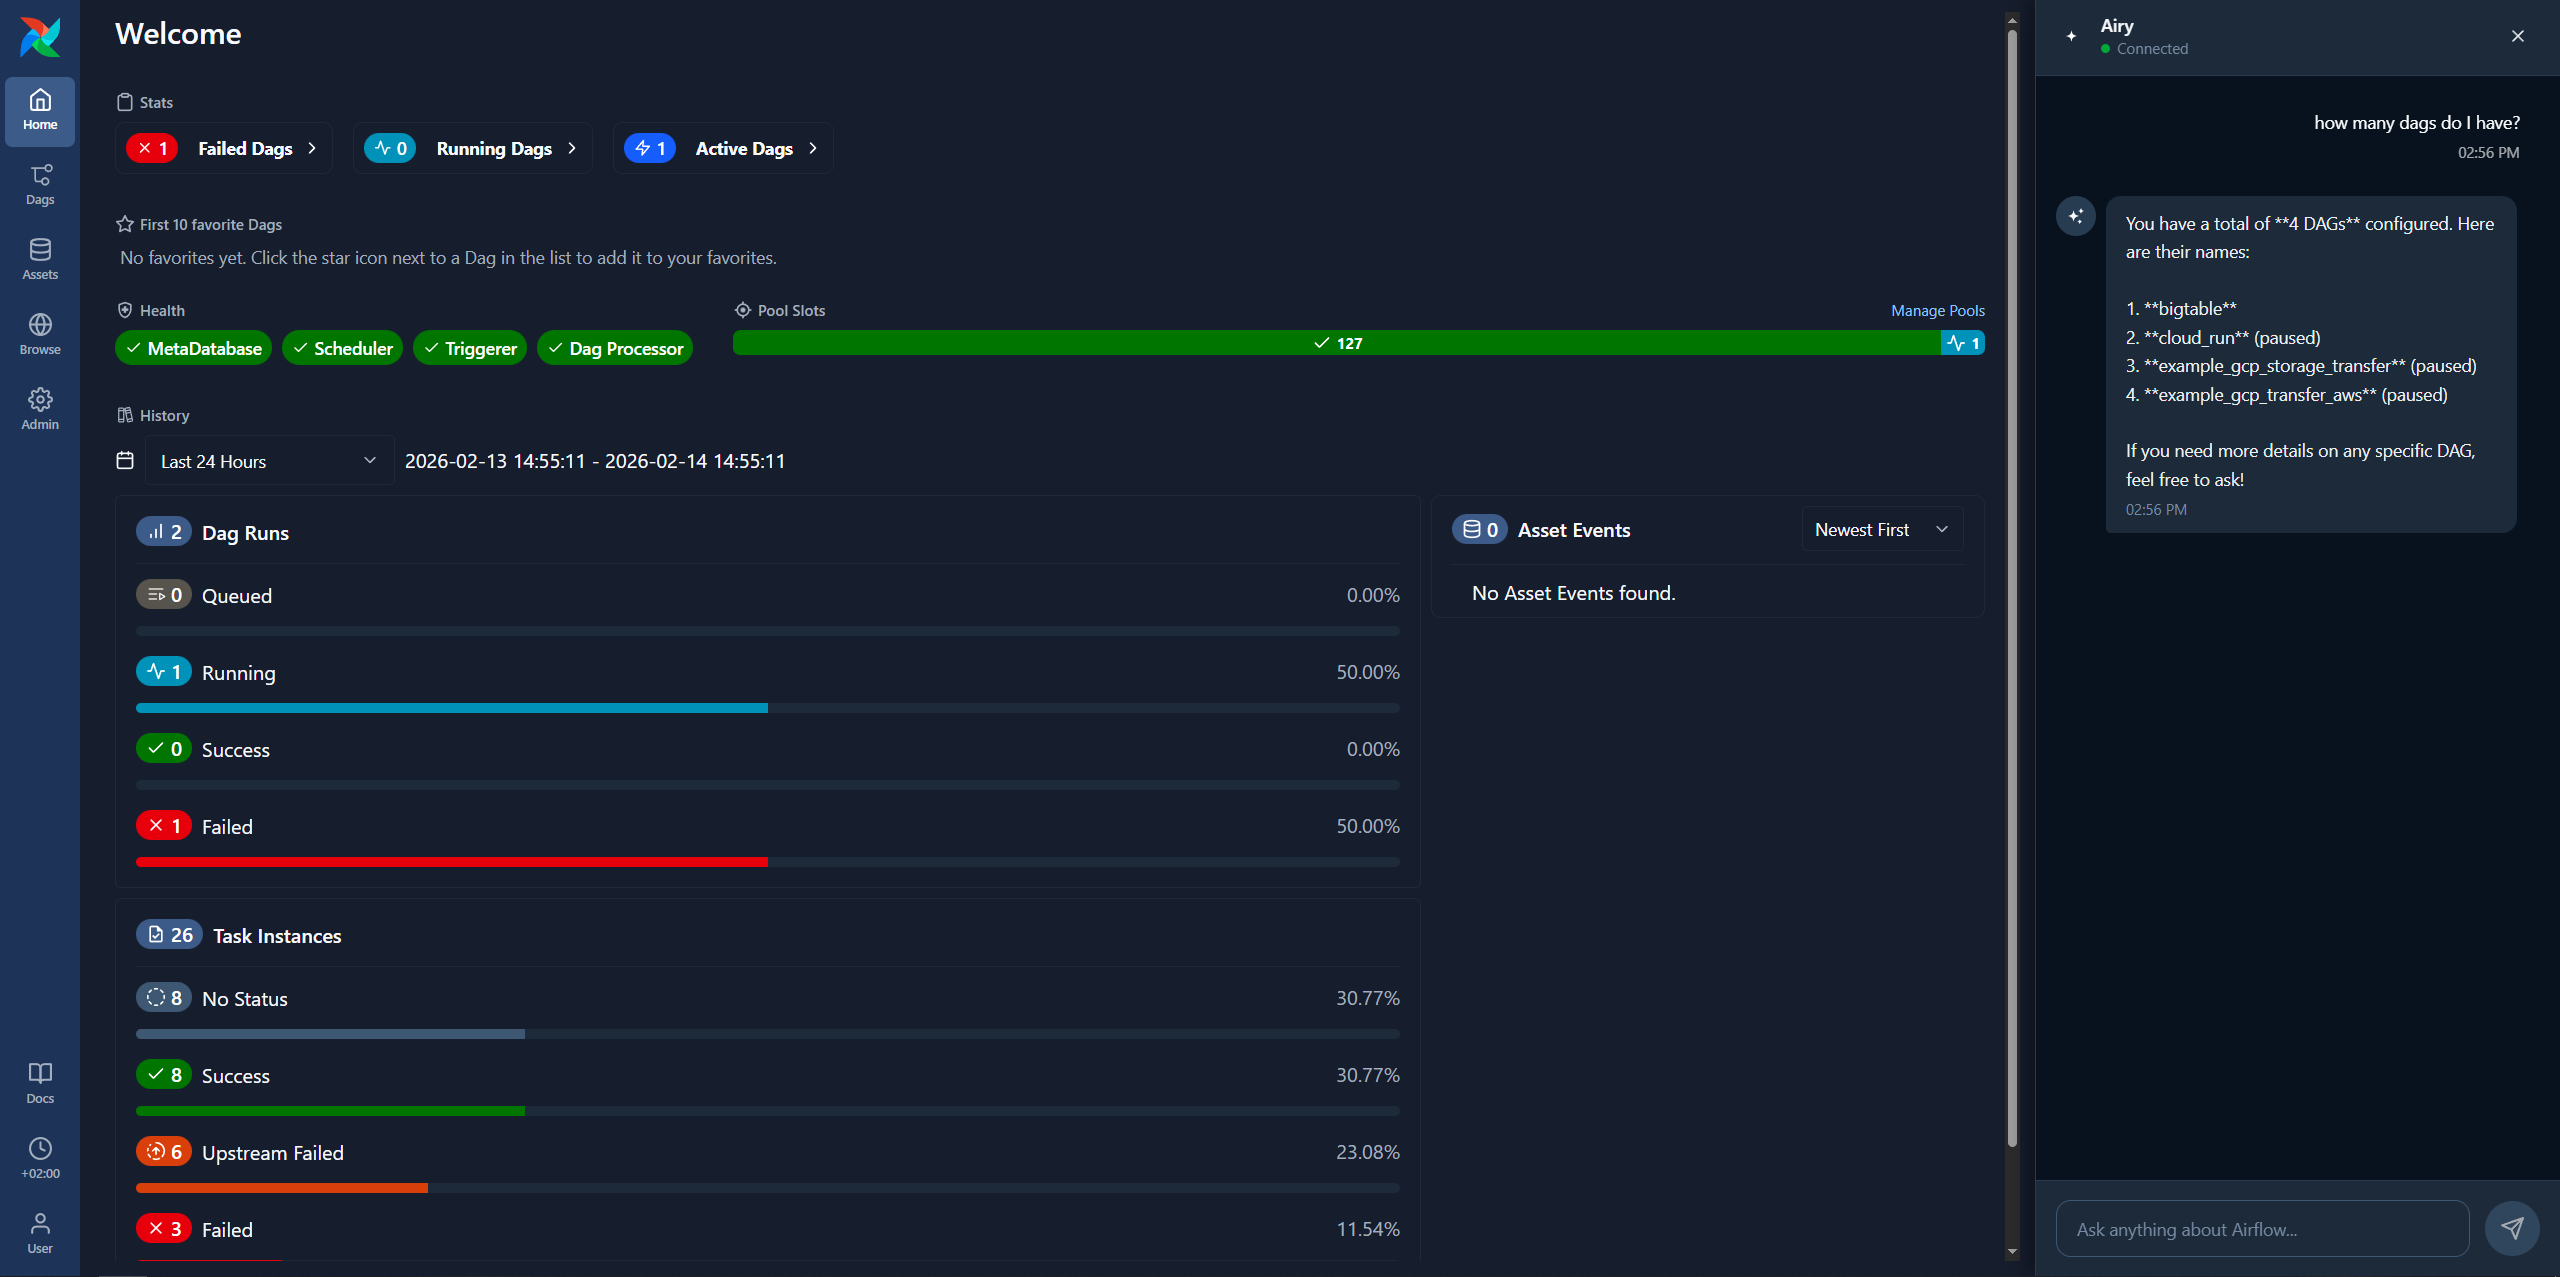Click the Upstream Failed row label
2560x1277 pixels.
click(273, 1153)
